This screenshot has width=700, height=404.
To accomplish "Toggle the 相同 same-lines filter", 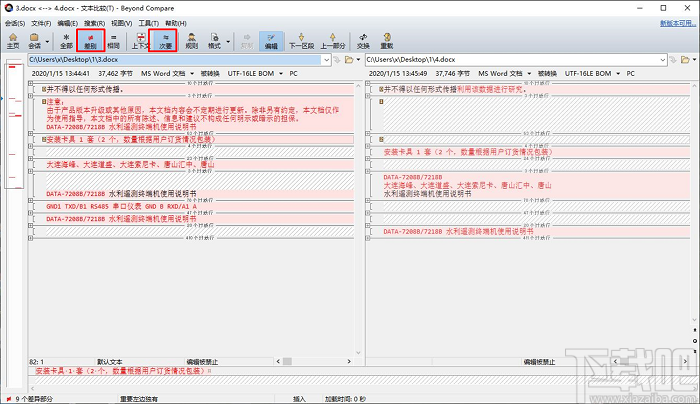I will tap(113, 41).
